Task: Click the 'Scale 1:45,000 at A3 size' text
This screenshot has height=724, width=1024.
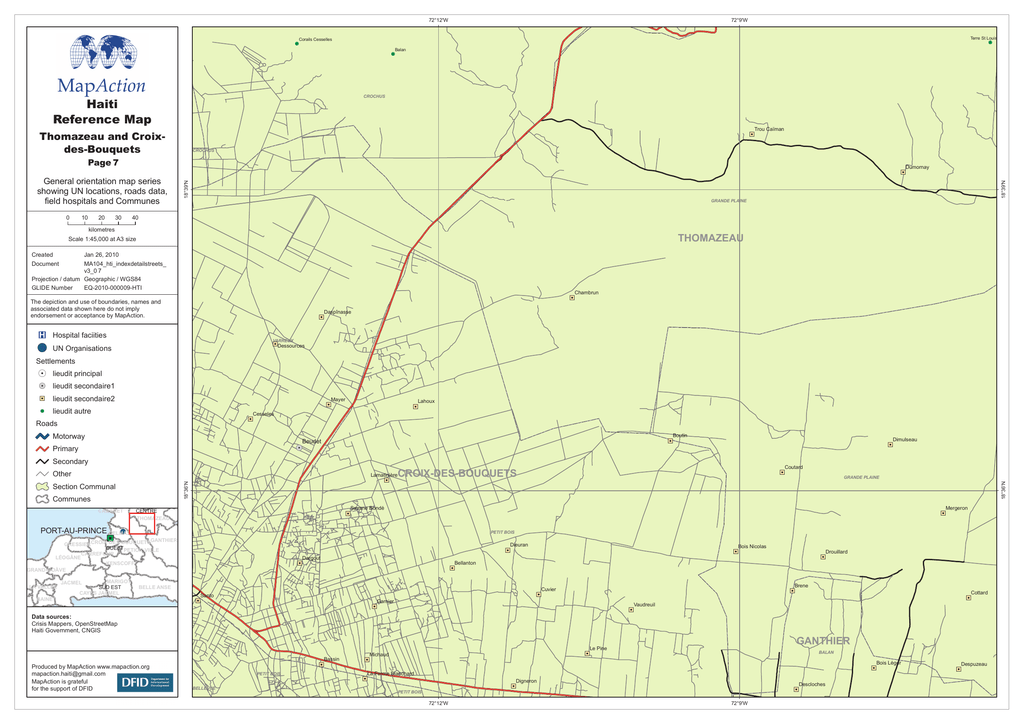Action: click(103, 239)
